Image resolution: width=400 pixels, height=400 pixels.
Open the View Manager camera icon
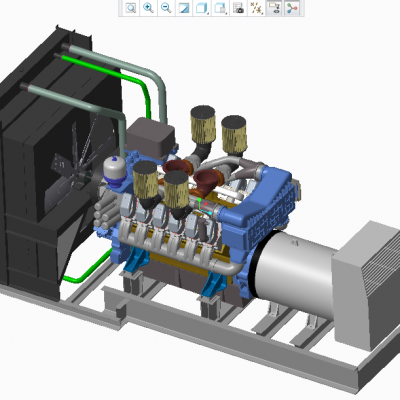(x=238, y=8)
